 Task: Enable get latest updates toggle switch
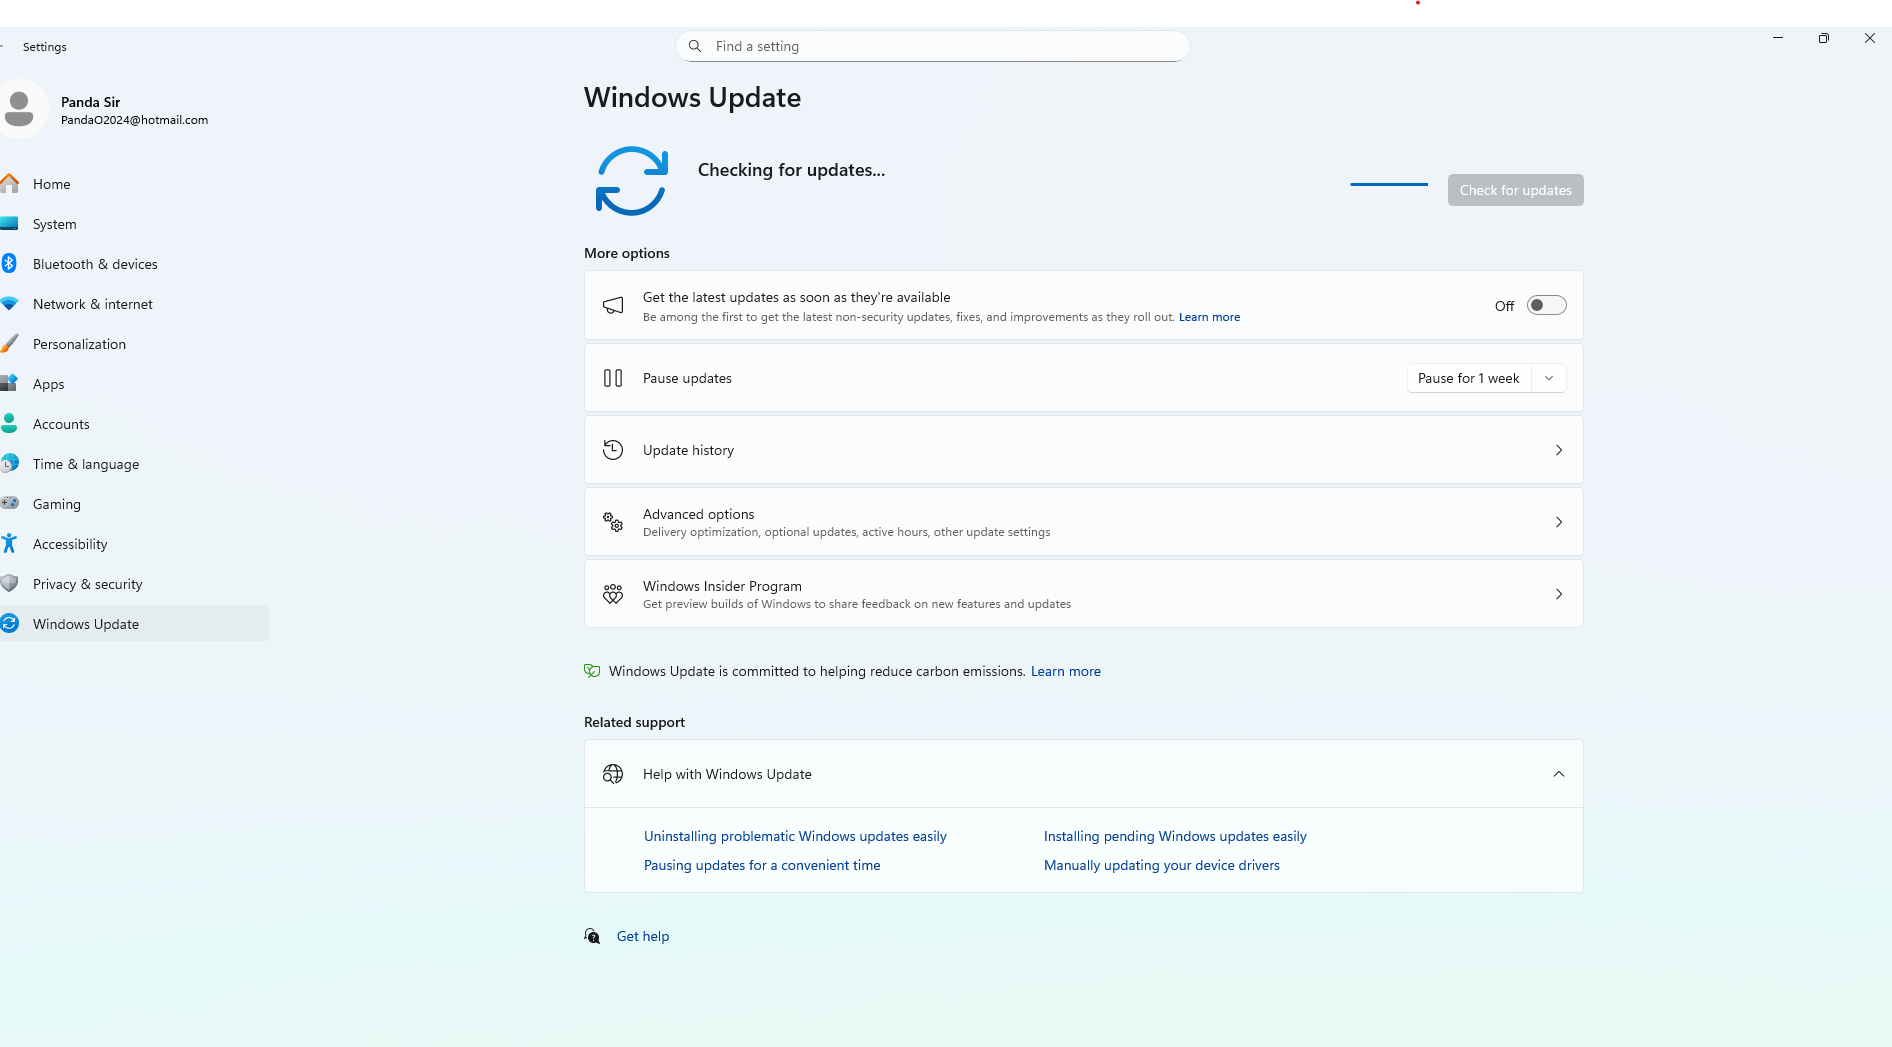pyautogui.click(x=1546, y=306)
